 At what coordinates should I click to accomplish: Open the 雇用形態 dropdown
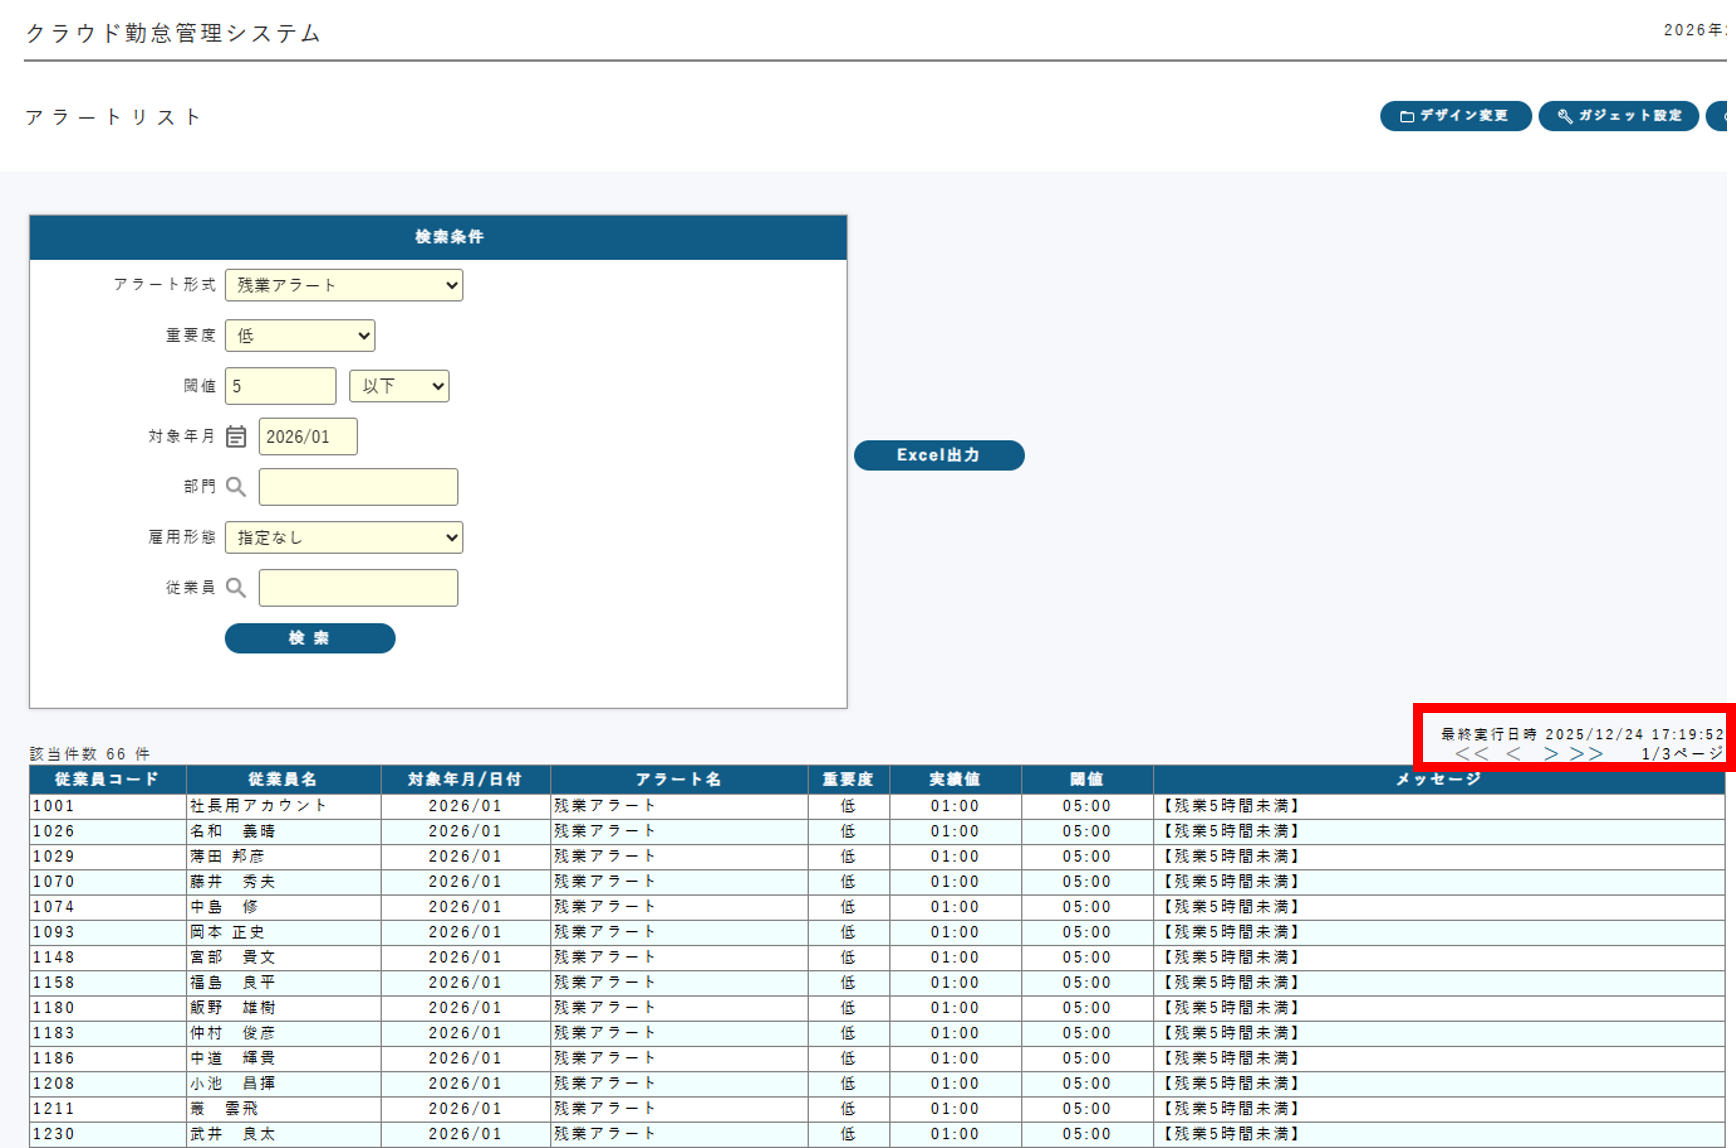(344, 538)
